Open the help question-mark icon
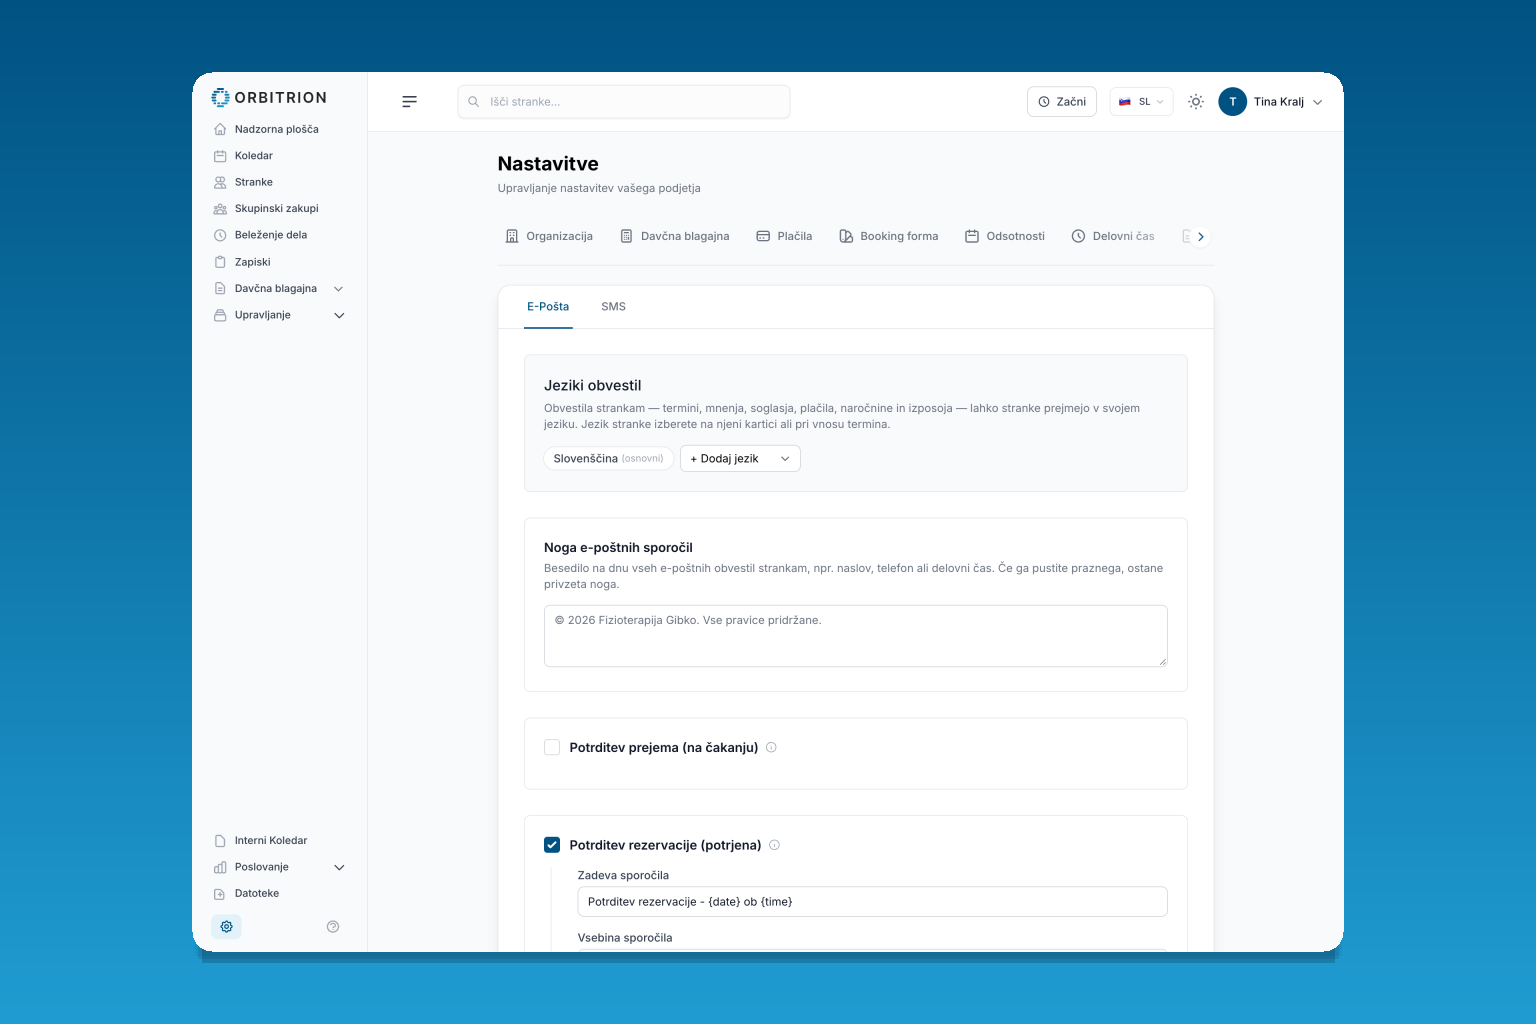 point(333,927)
